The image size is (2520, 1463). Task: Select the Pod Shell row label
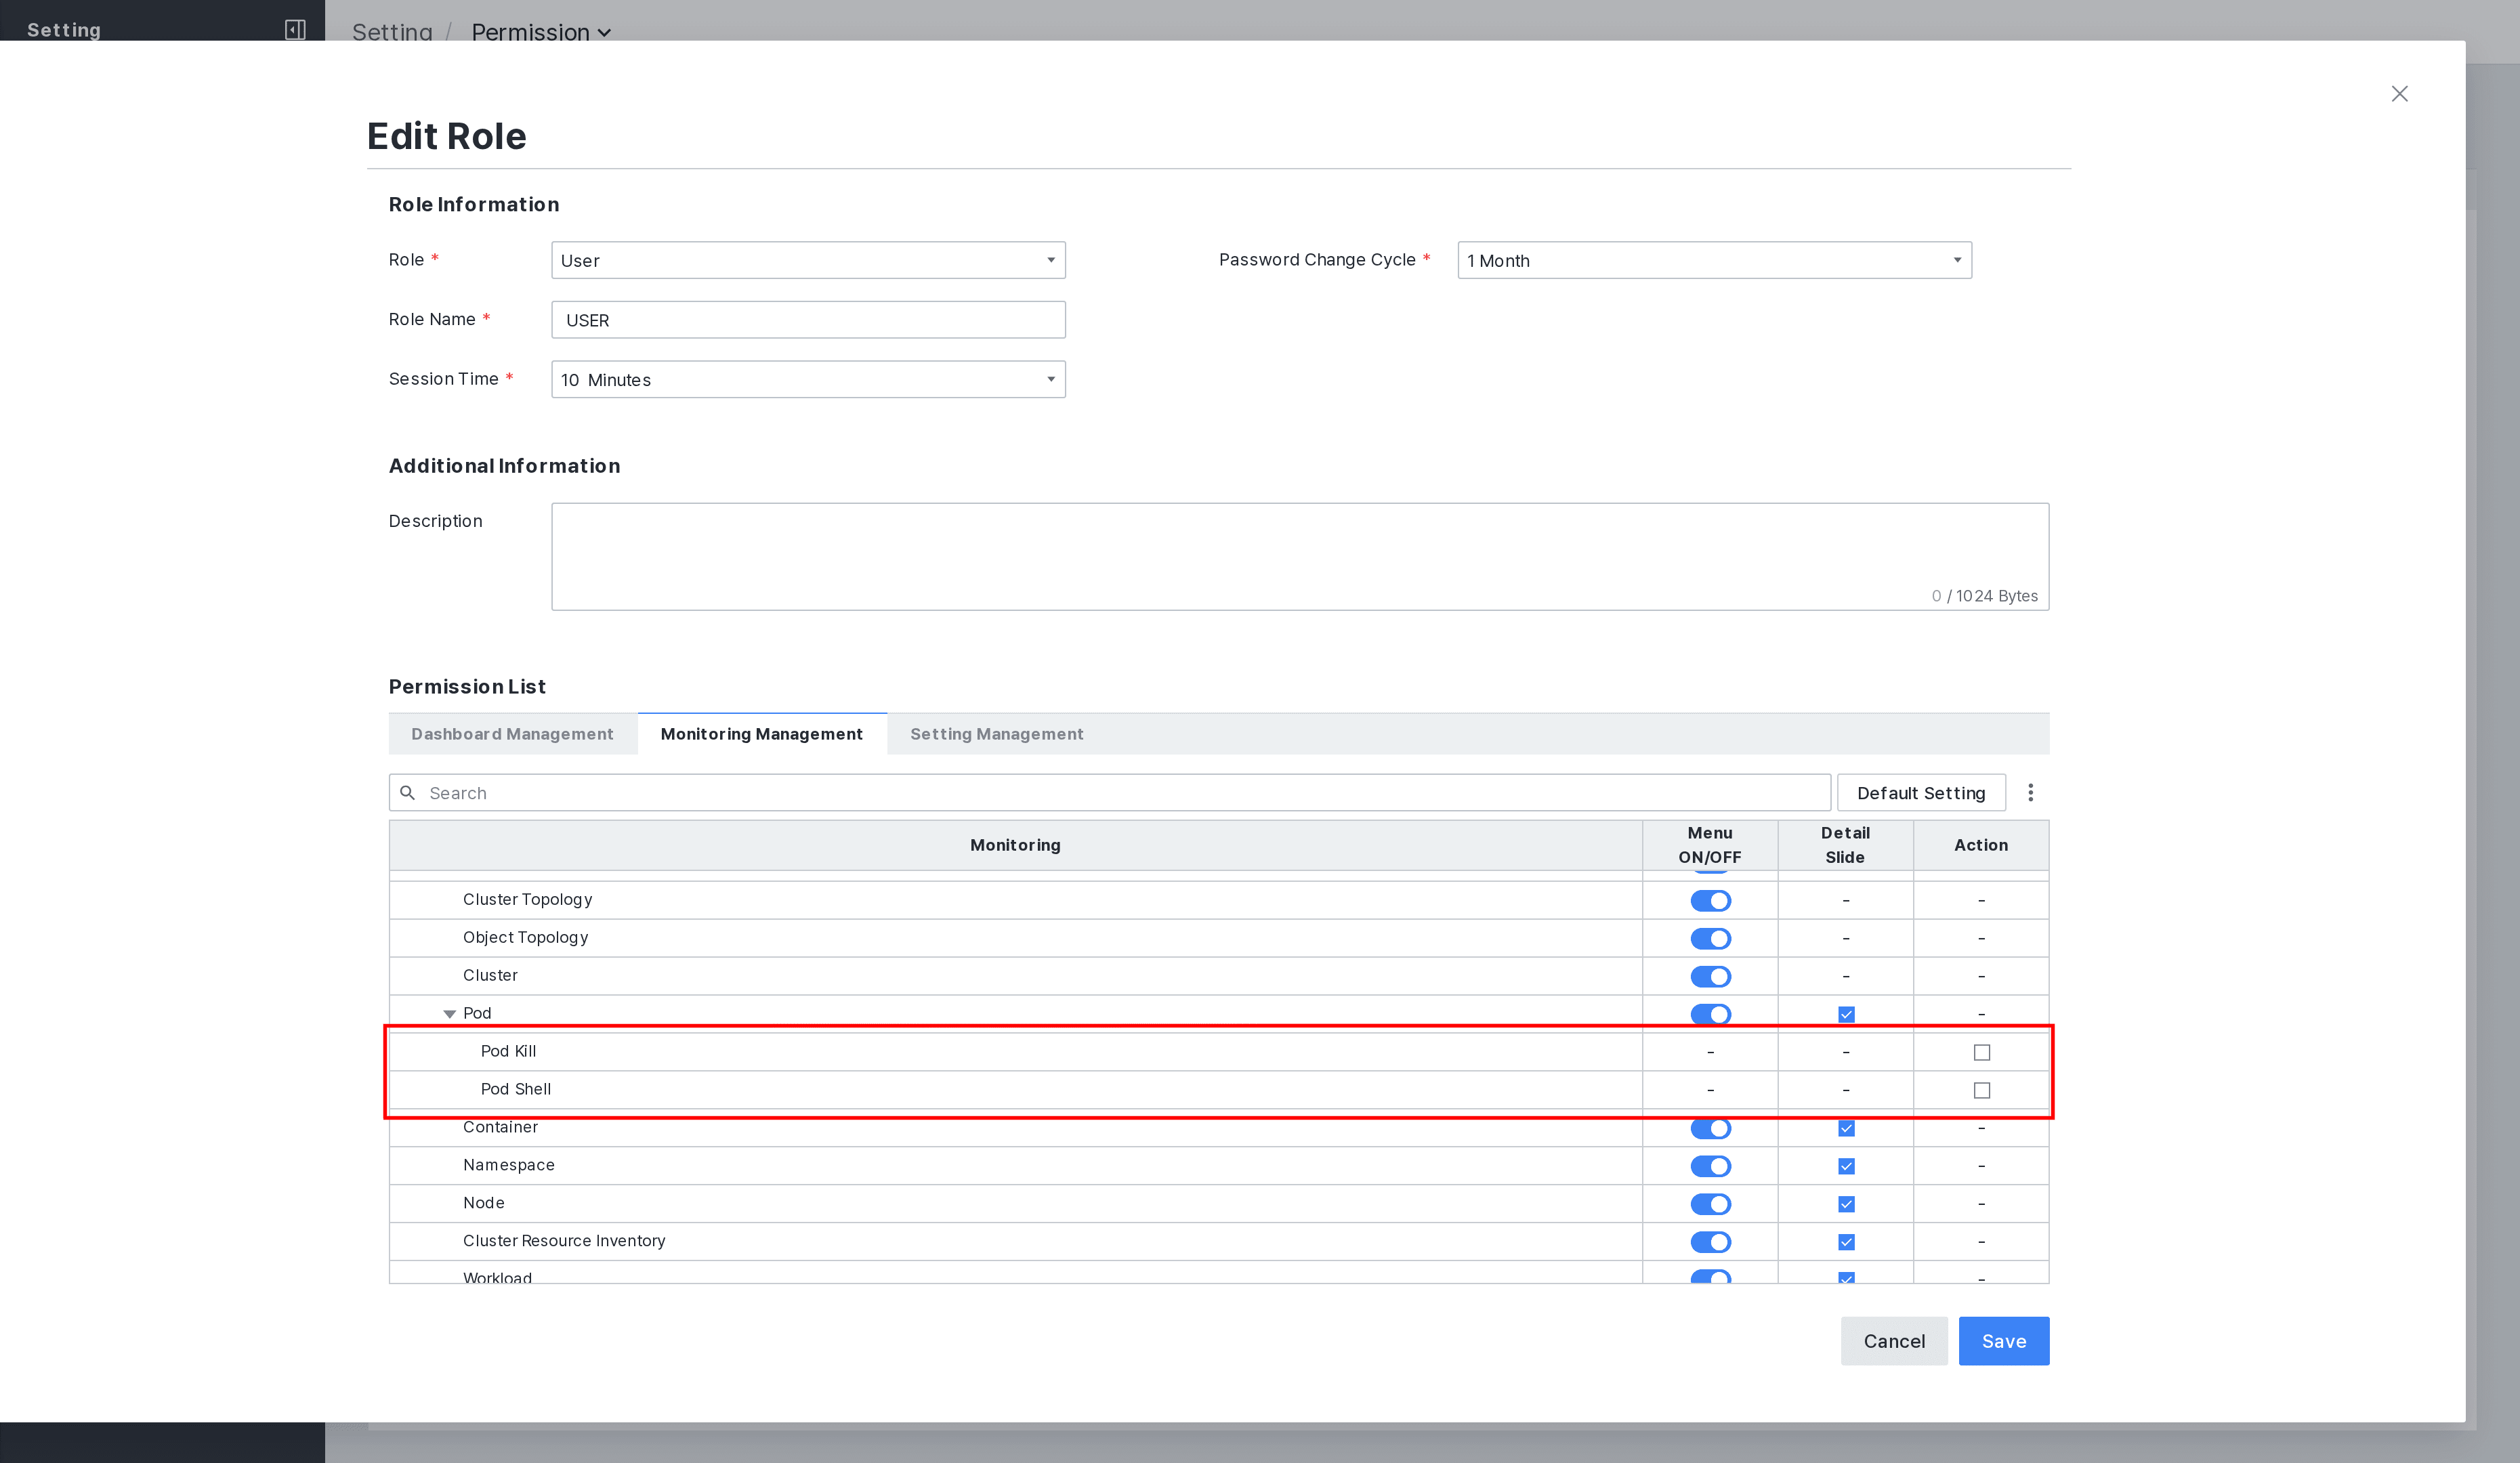tap(516, 1089)
